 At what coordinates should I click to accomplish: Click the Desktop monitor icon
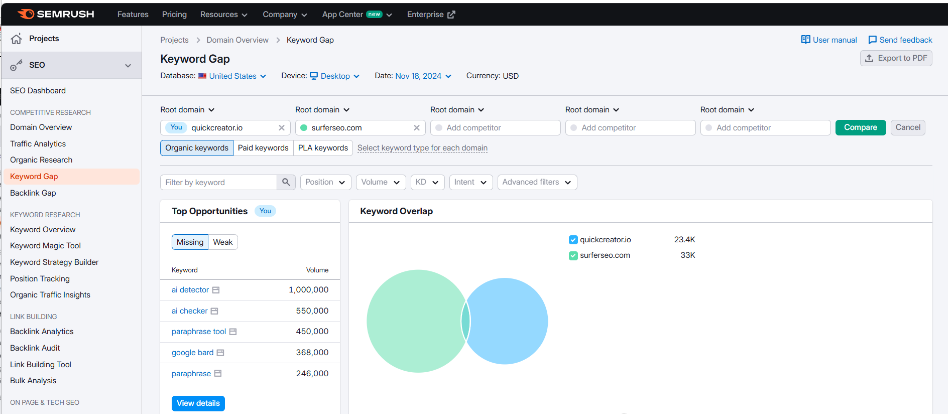coord(314,76)
